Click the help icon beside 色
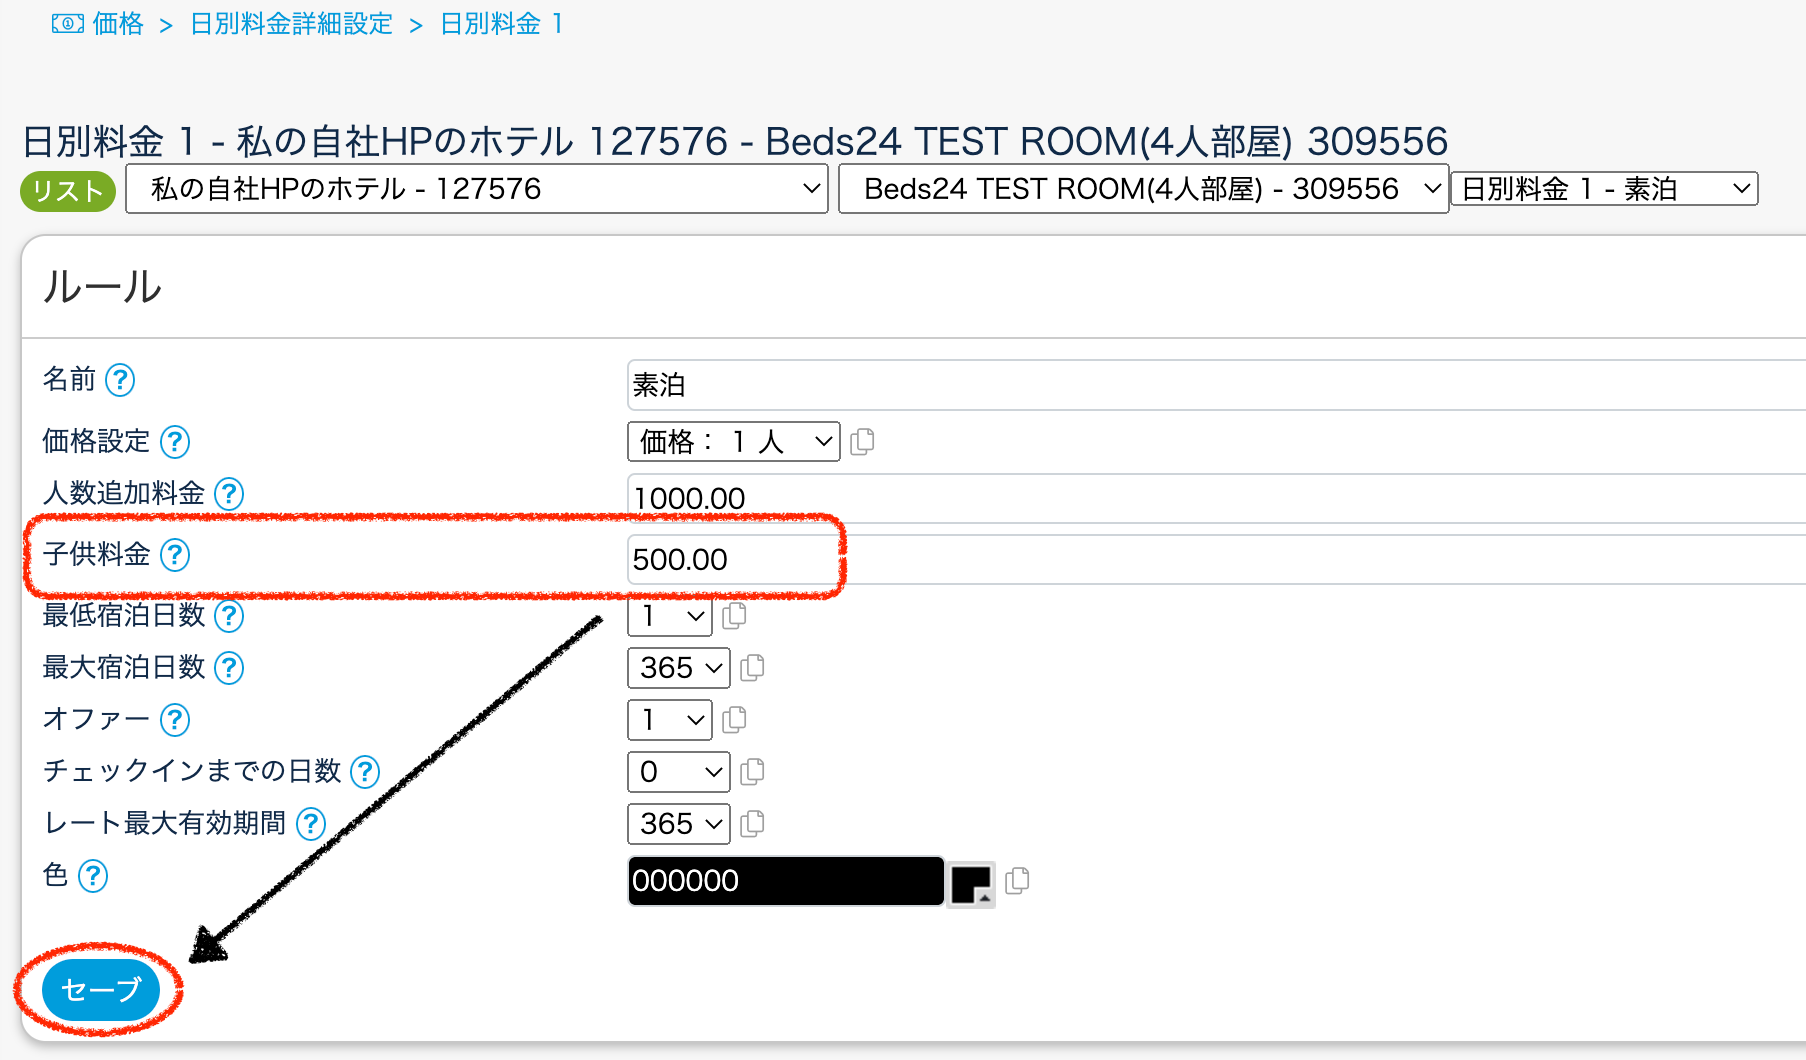Viewport: 1806px width, 1060px height. pos(94,877)
